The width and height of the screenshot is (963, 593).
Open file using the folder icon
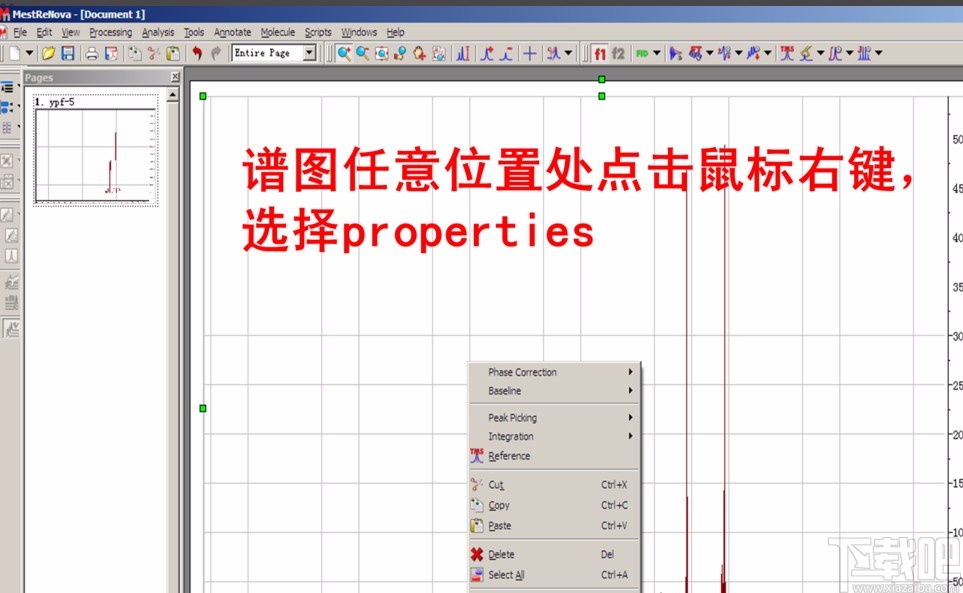pyautogui.click(x=49, y=53)
